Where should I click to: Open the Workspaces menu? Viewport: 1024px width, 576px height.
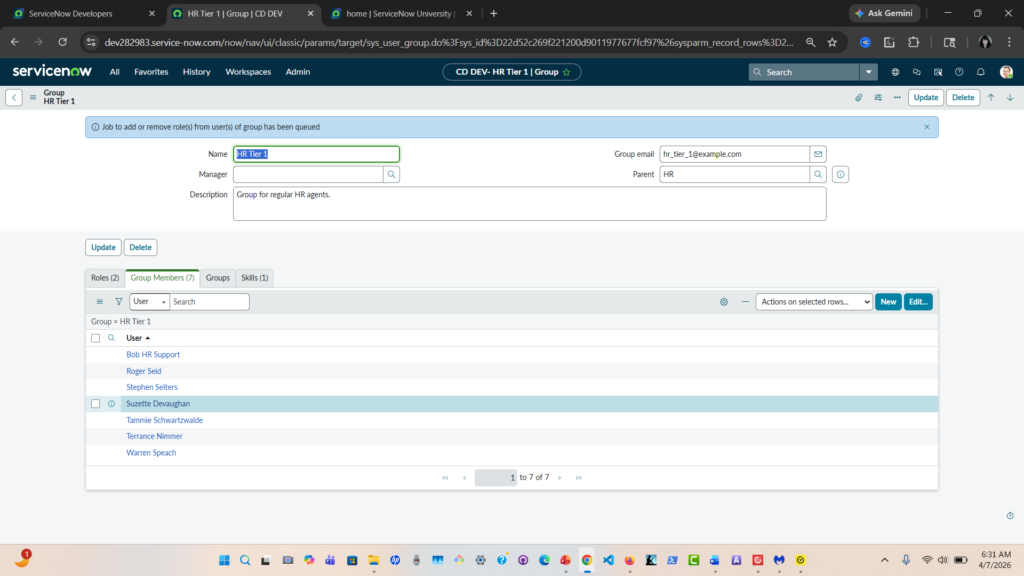point(248,72)
